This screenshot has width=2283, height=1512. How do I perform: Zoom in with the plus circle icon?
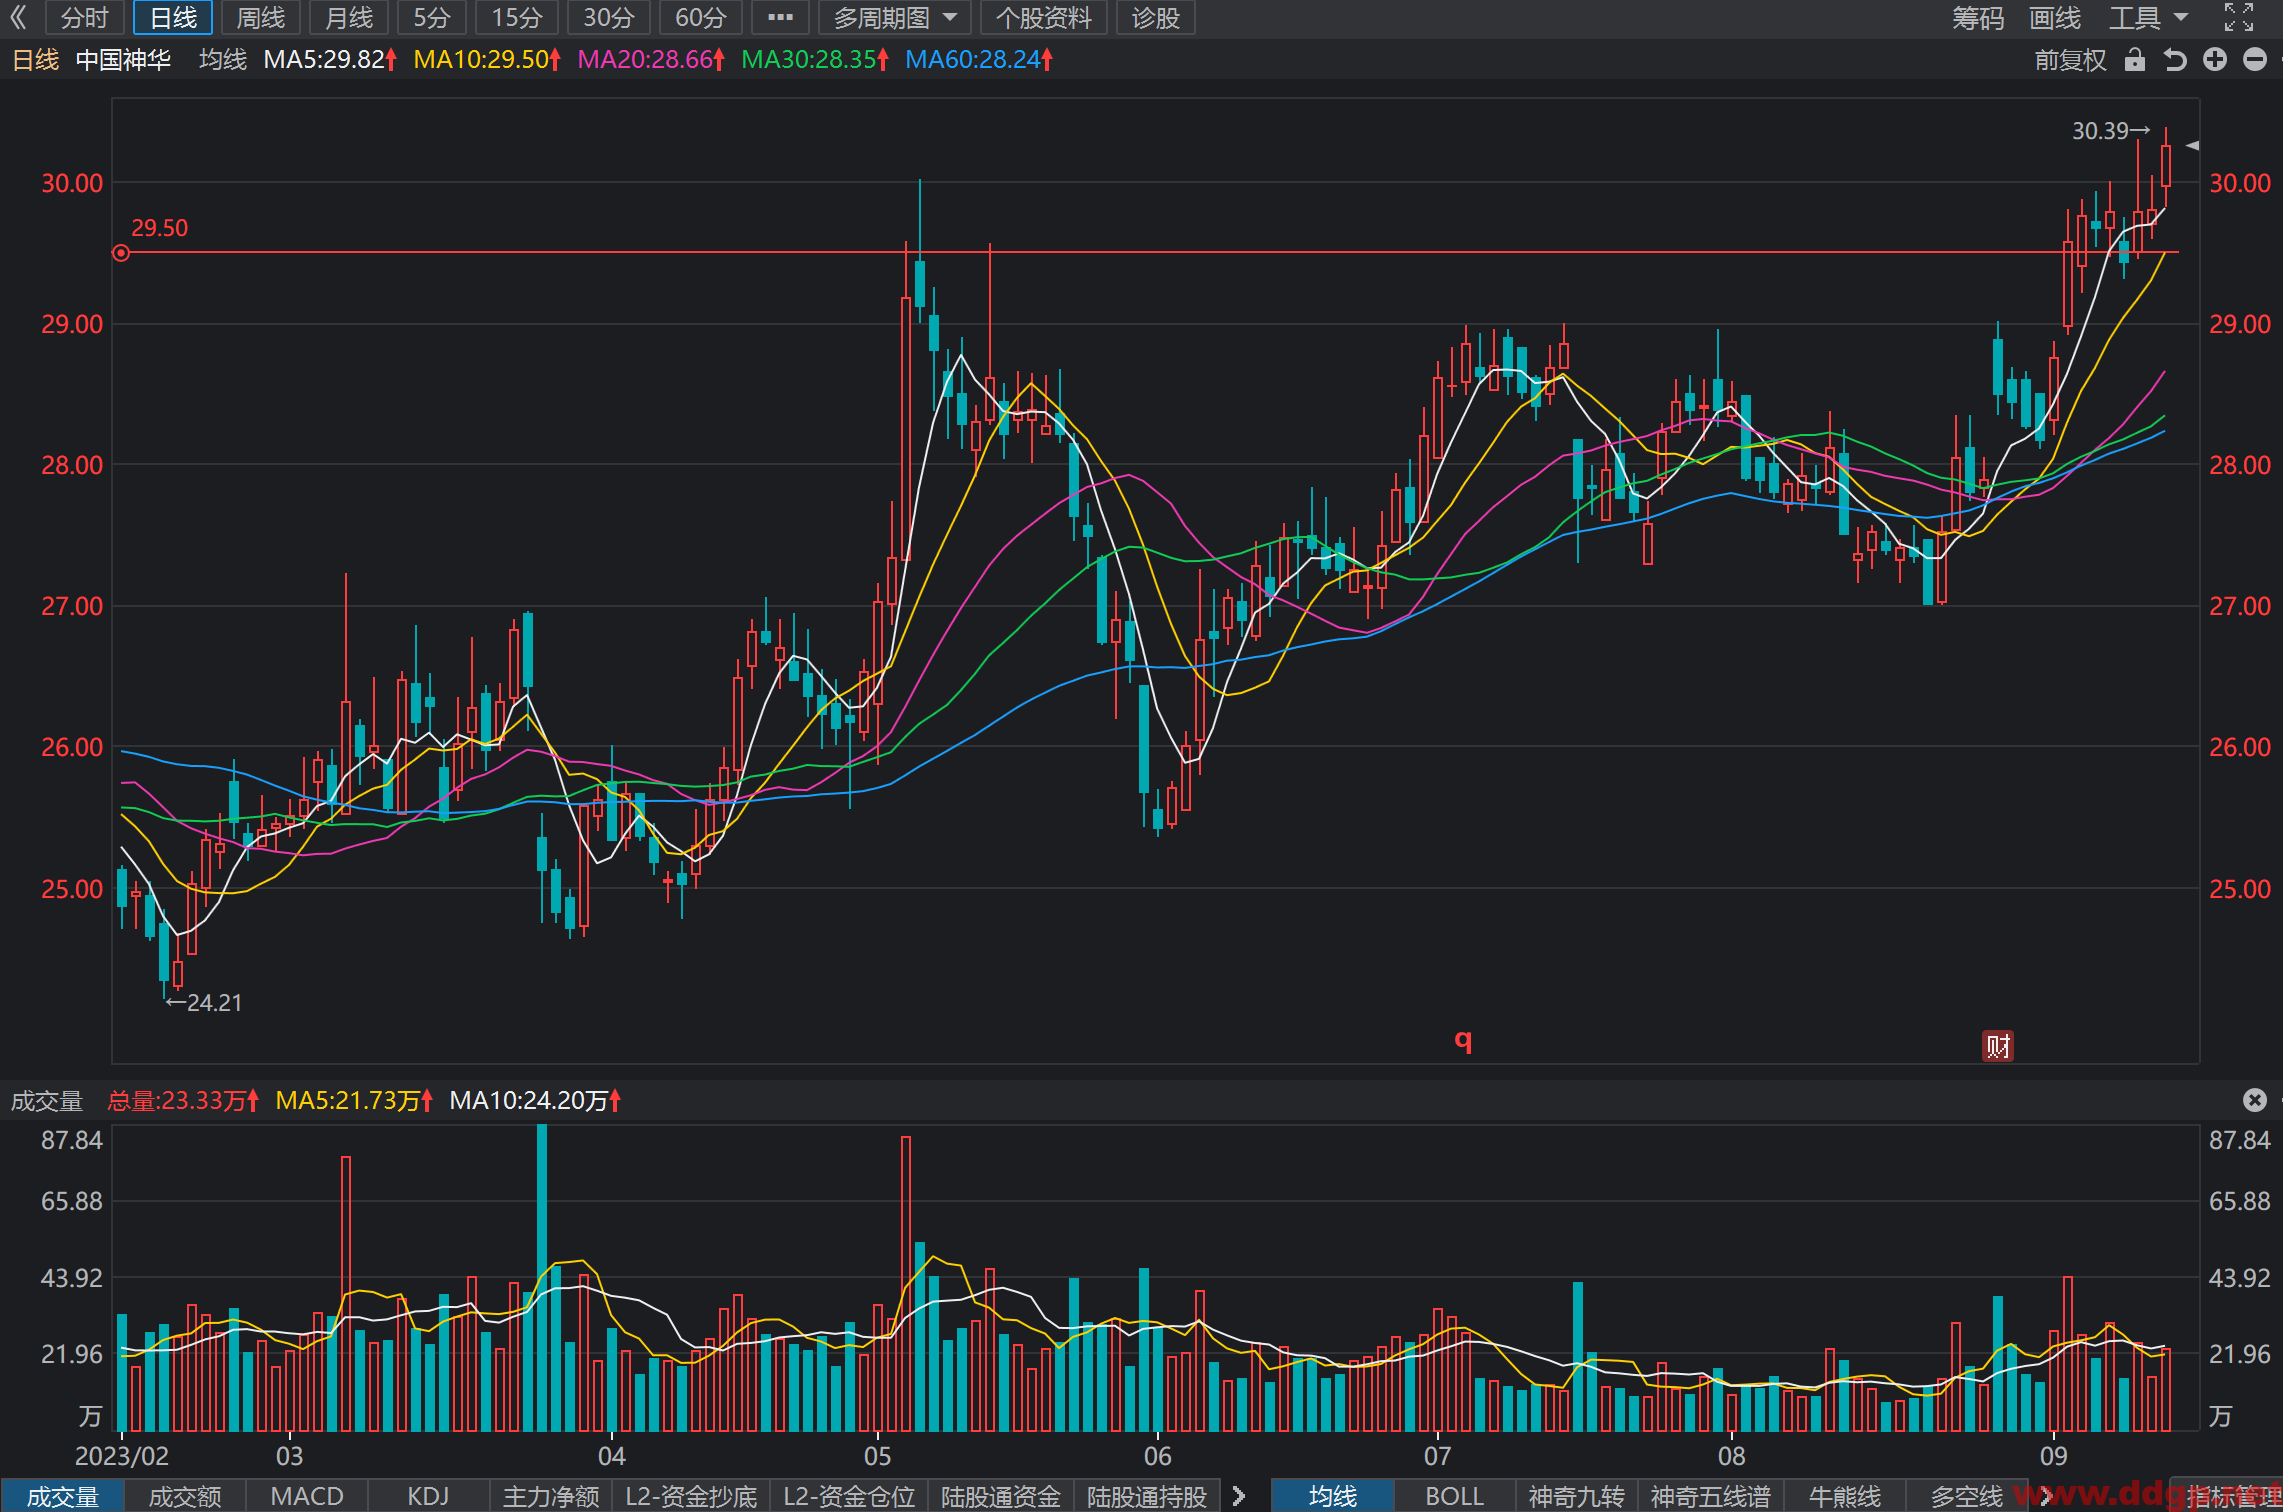click(x=2215, y=60)
